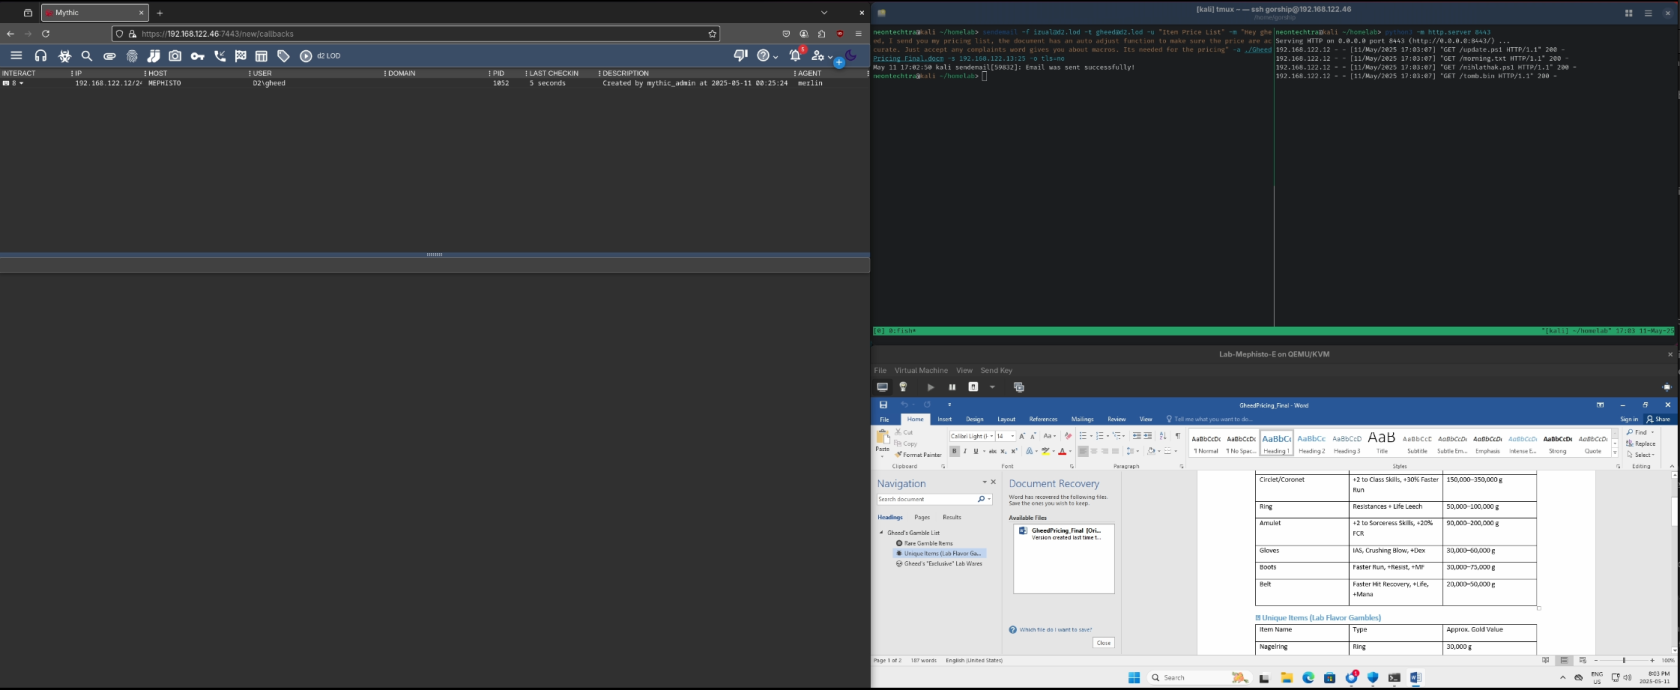Open the Send Key menu in QEMU
The height and width of the screenshot is (690, 1680).
point(996,370)
